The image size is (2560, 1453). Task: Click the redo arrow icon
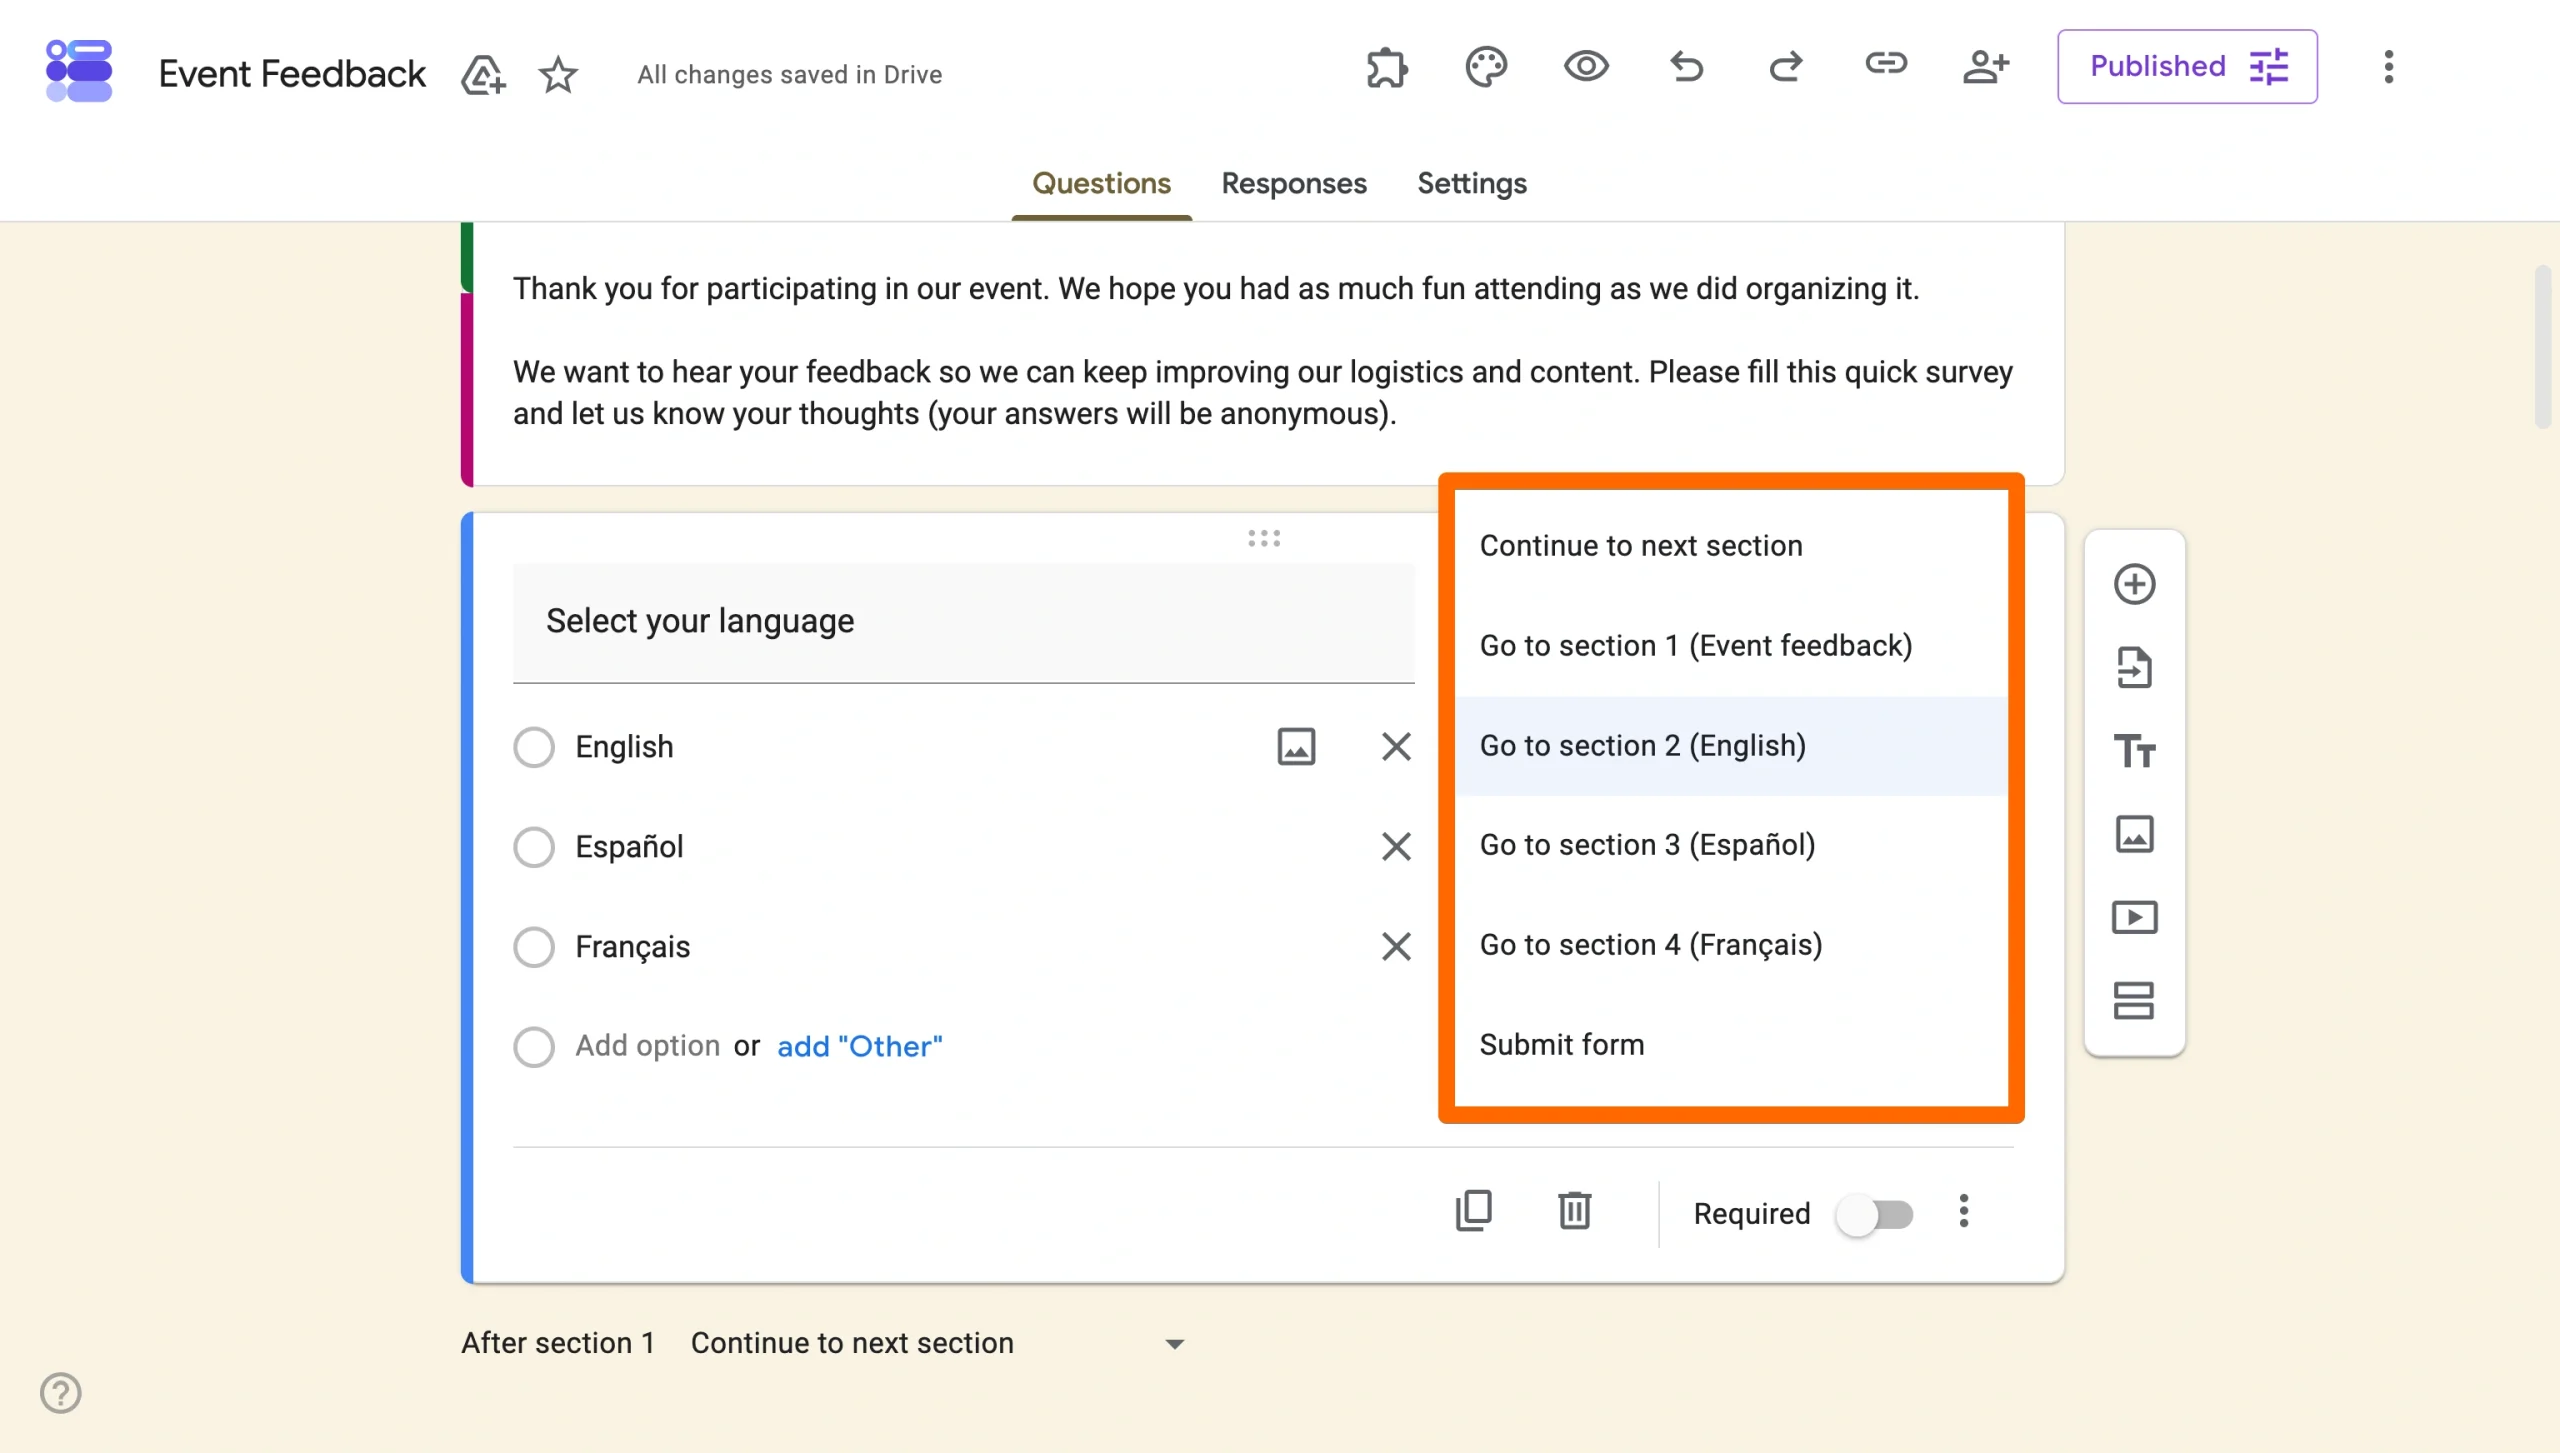tap(1786, 67)
